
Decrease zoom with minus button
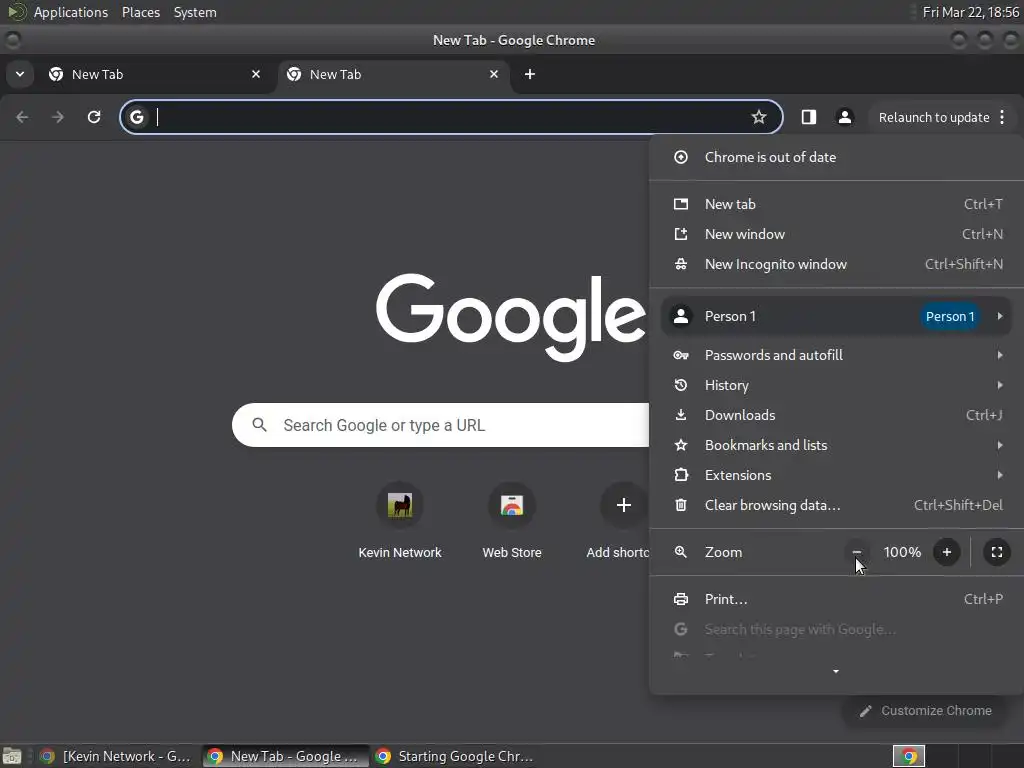point(857,552)
